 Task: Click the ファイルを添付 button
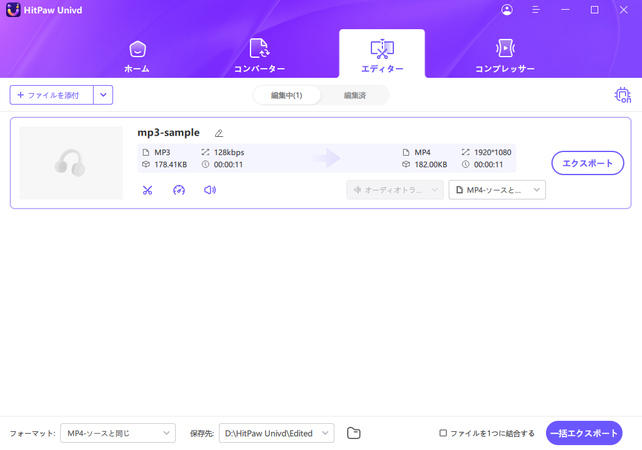[x=52, y=95]
